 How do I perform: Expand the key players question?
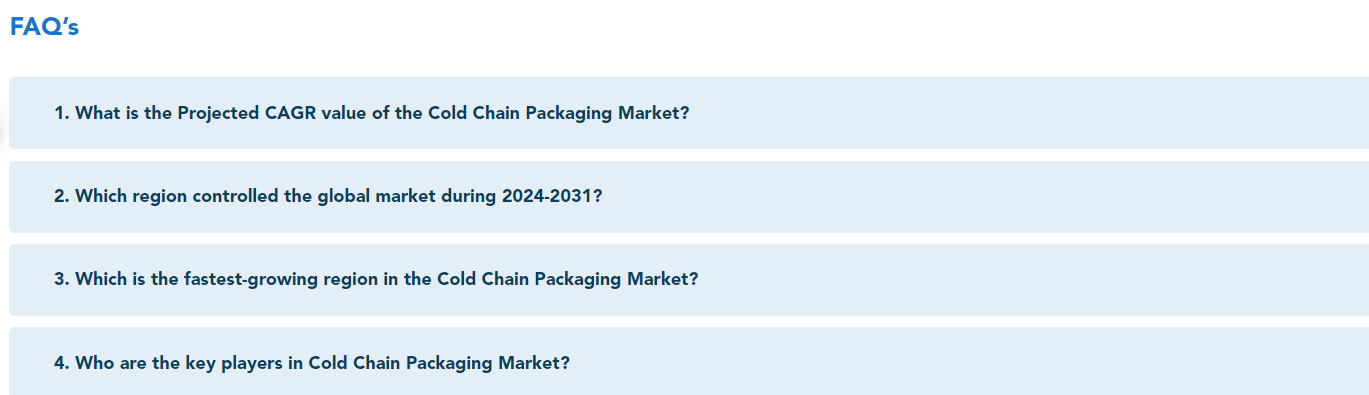[689, 361]
